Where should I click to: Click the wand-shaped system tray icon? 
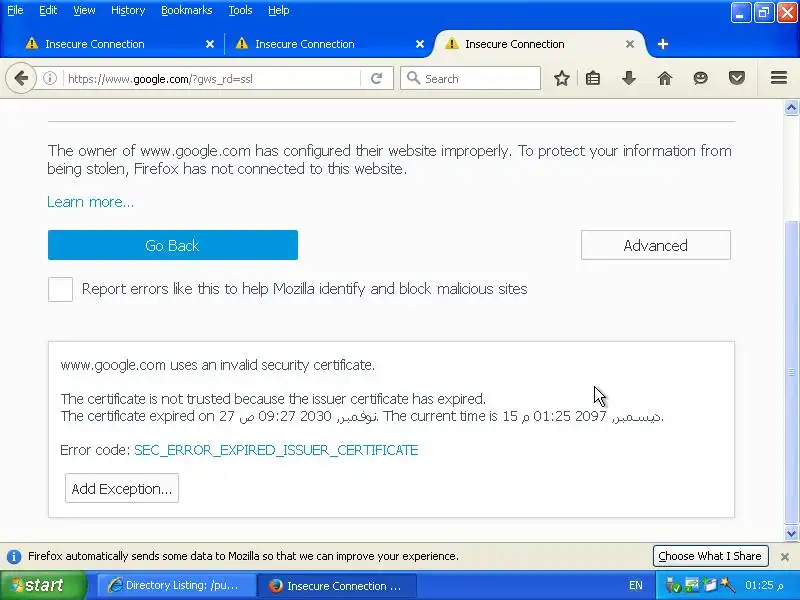click(727, 585)
